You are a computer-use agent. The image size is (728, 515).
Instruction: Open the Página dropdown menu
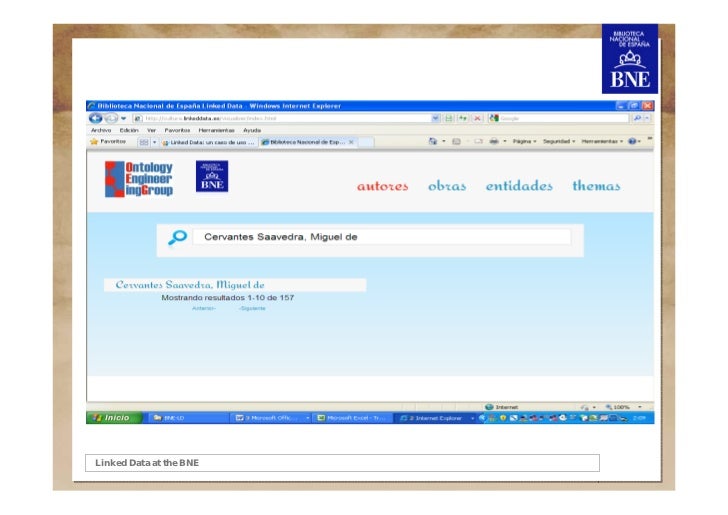coord(524,141)
